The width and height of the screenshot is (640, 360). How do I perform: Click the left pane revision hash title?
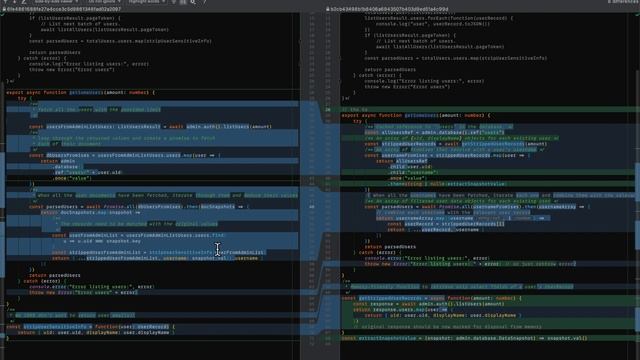point(64,9)
